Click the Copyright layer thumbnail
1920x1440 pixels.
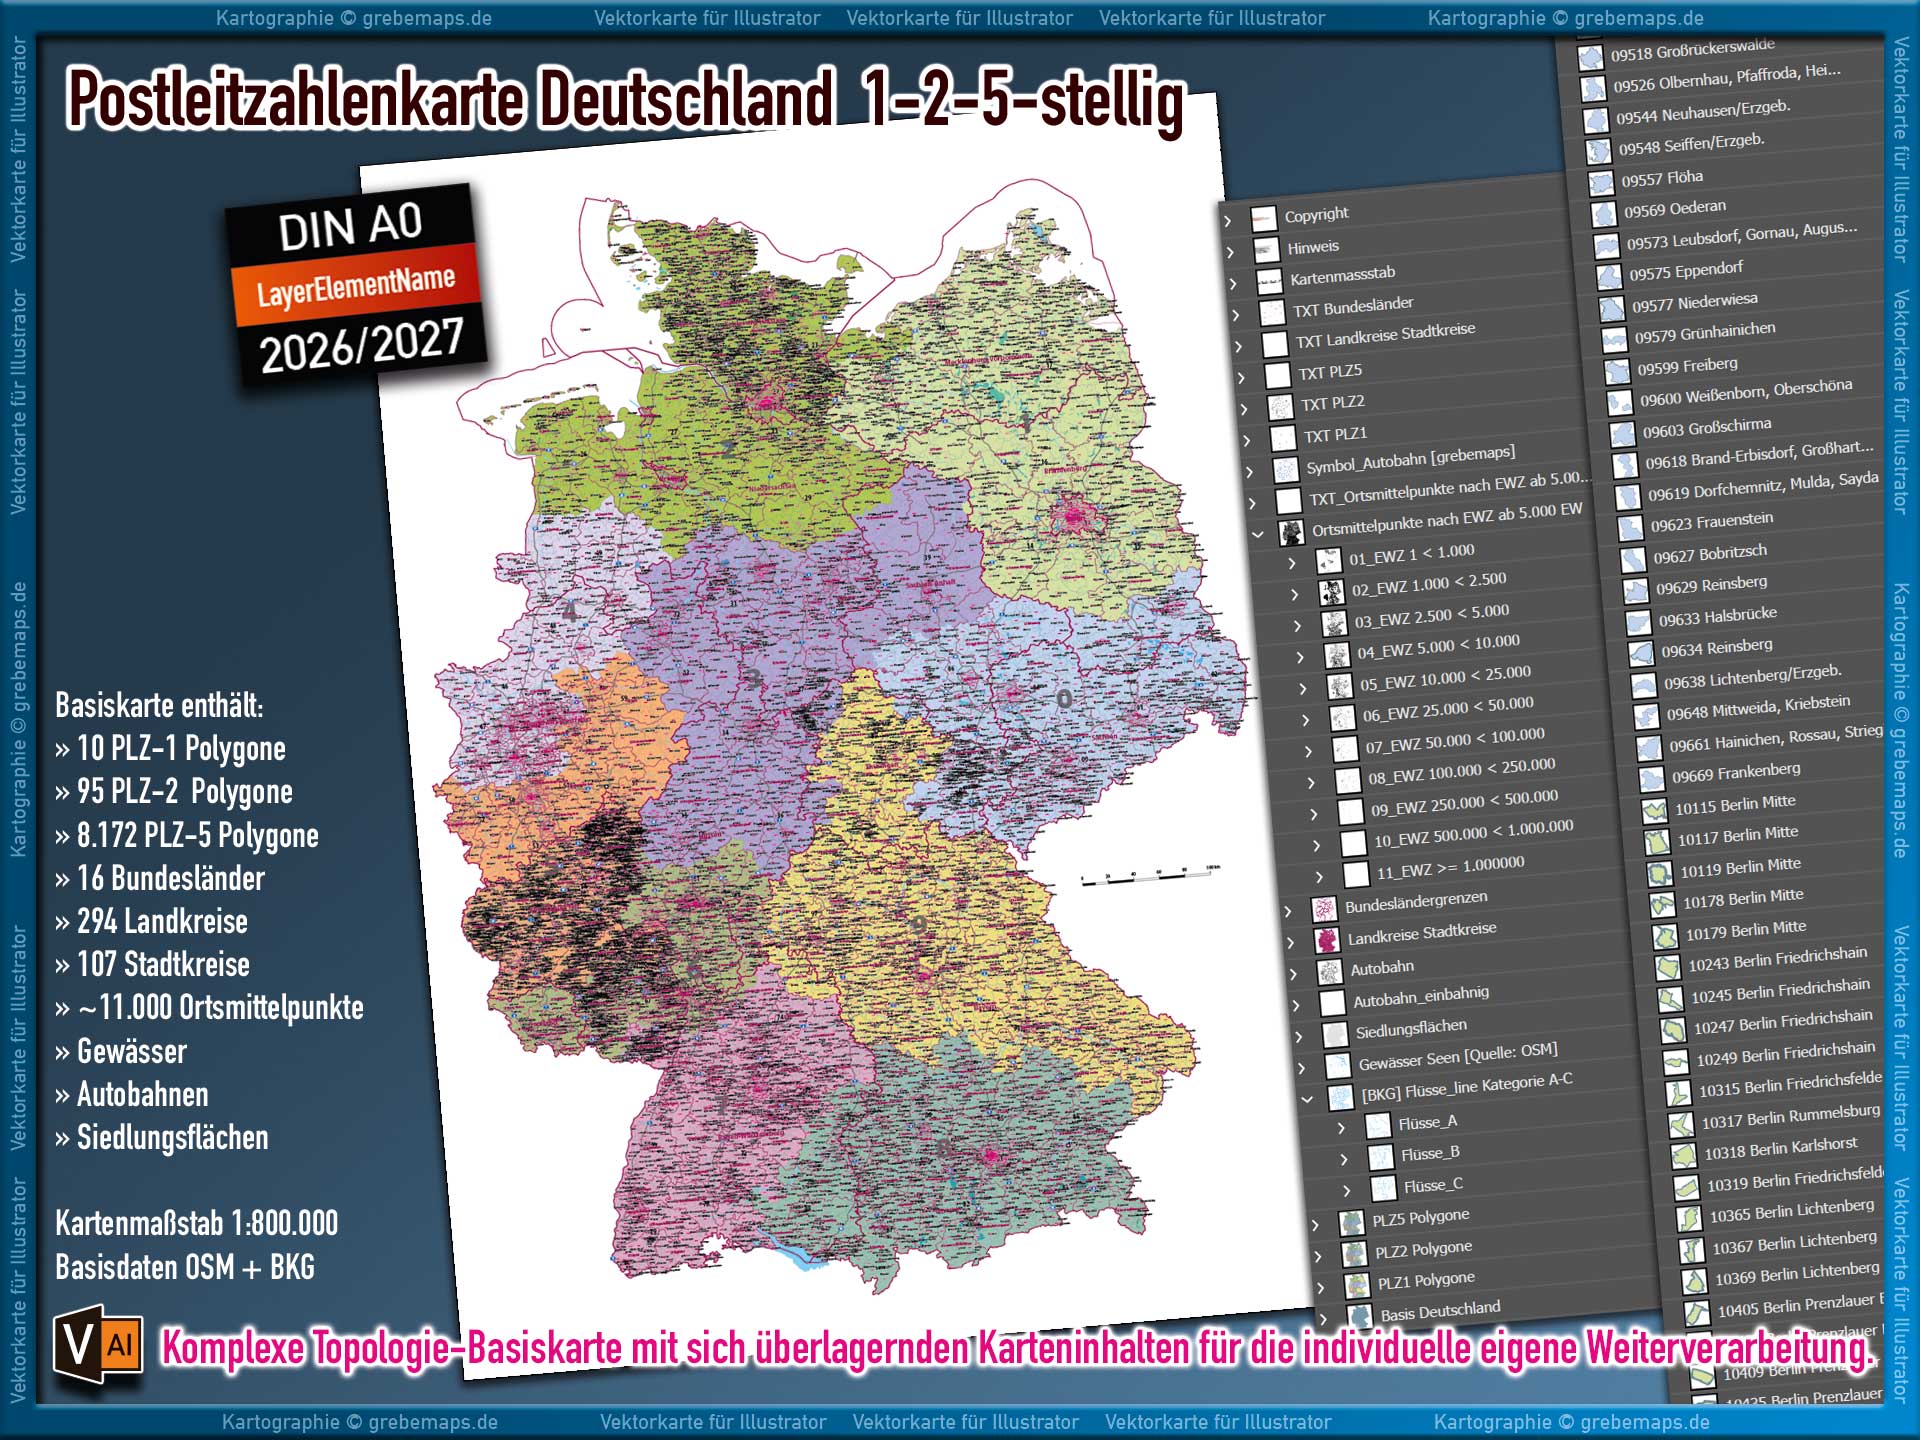point(1264,218)
